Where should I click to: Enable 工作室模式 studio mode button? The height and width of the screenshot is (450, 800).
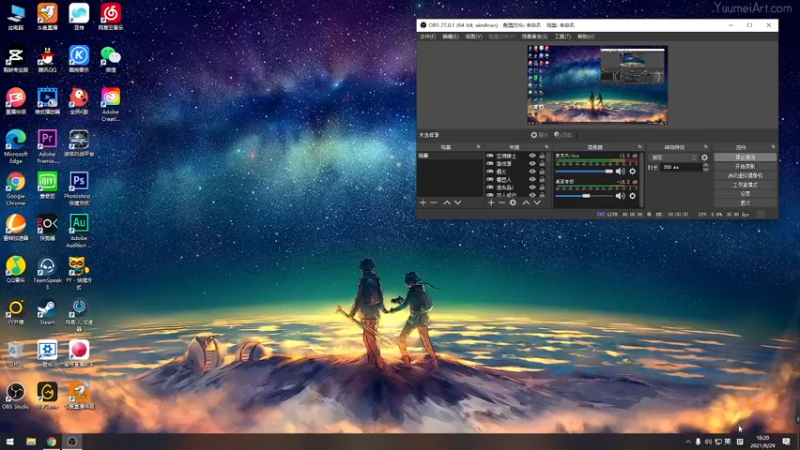[745, 185]
